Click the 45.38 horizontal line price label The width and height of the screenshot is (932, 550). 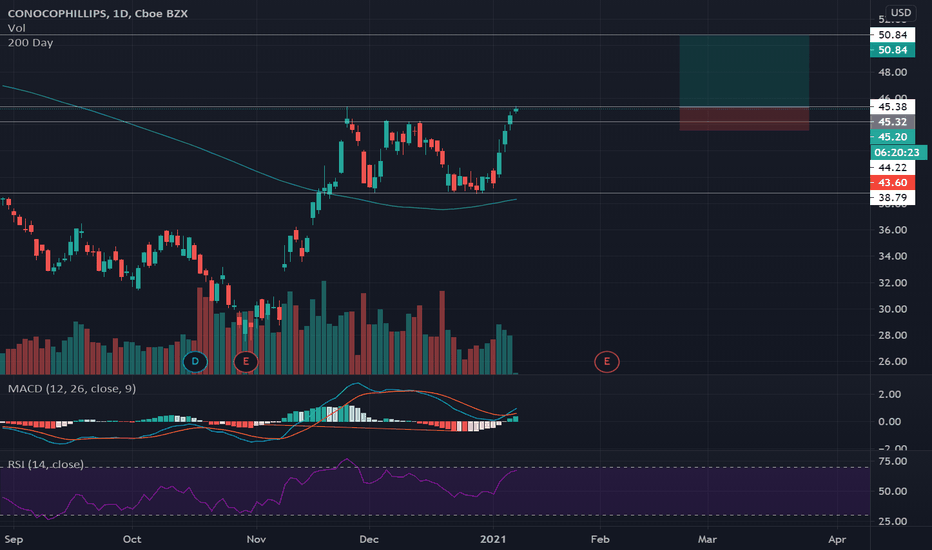coord(892,107)
